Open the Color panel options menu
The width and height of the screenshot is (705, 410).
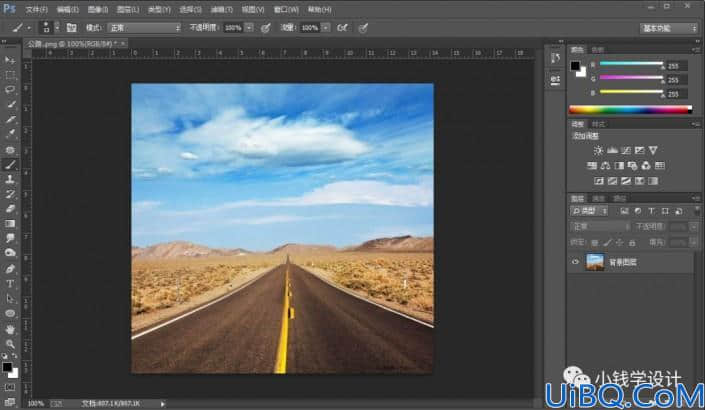(696, 49)
